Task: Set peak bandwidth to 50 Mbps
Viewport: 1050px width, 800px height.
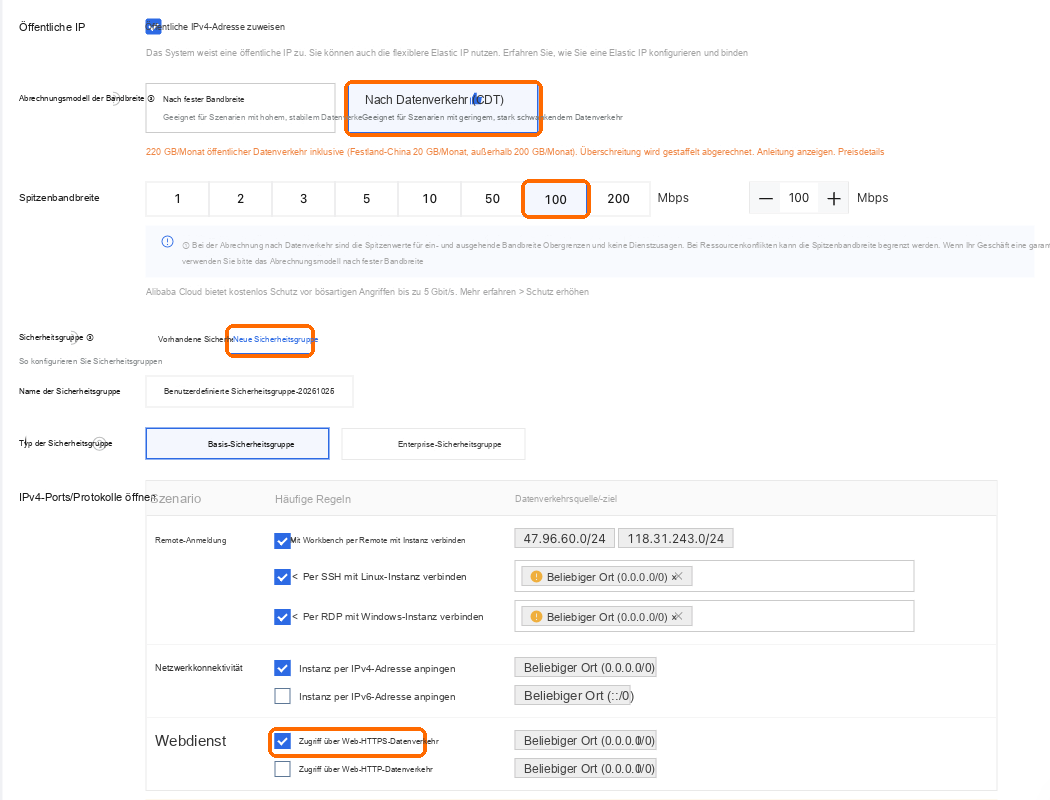Action: [x=492, y=199]
